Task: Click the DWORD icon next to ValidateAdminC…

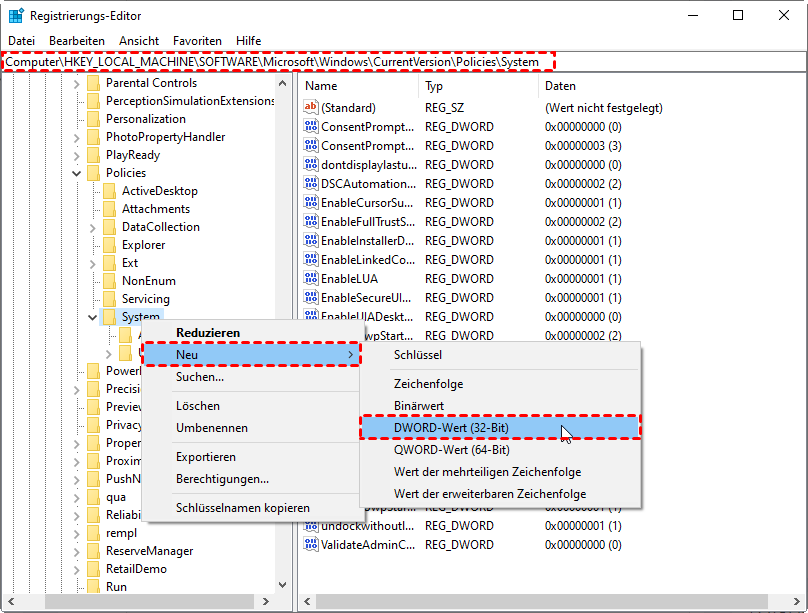Action: click(311, 544)
